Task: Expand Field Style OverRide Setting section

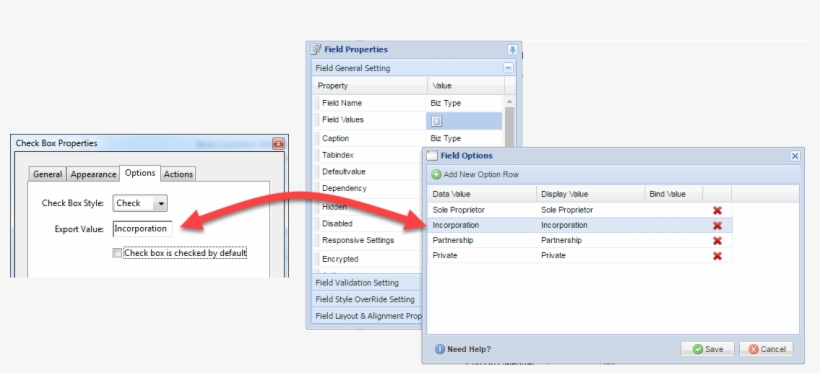Action: point(366,300)
